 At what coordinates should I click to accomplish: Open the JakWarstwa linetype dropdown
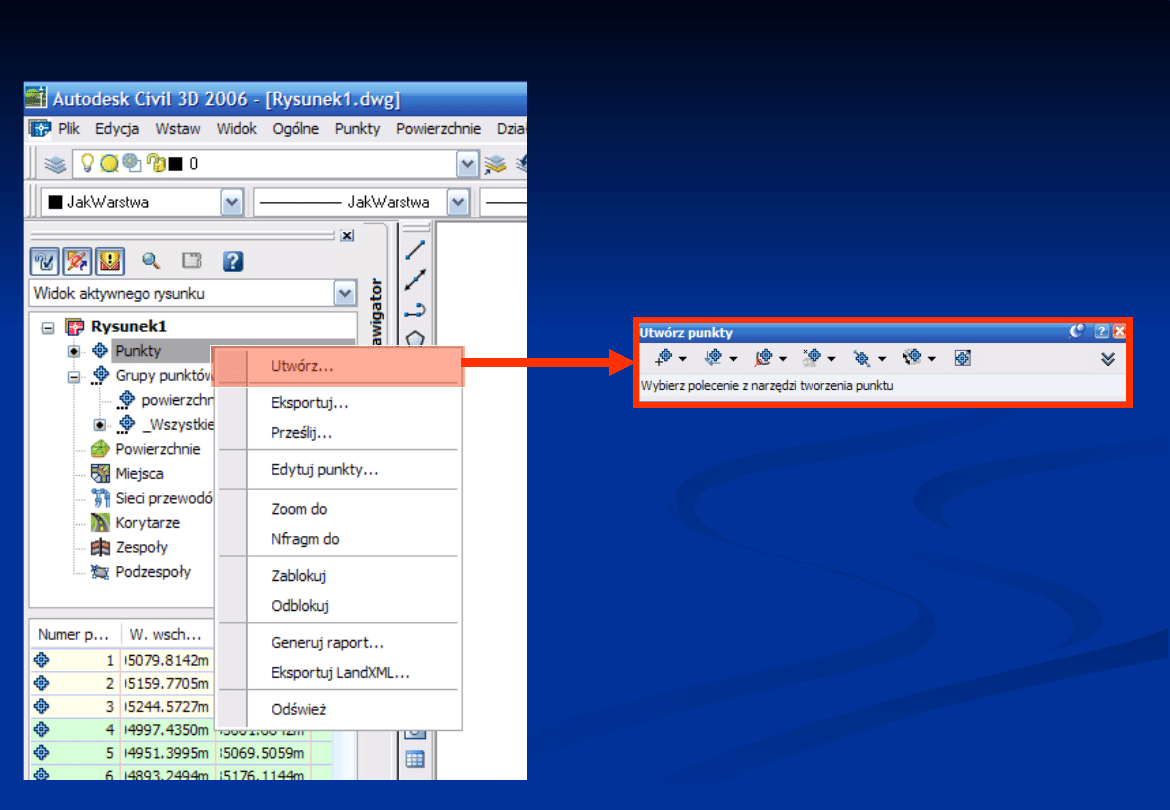coord(457,202)
